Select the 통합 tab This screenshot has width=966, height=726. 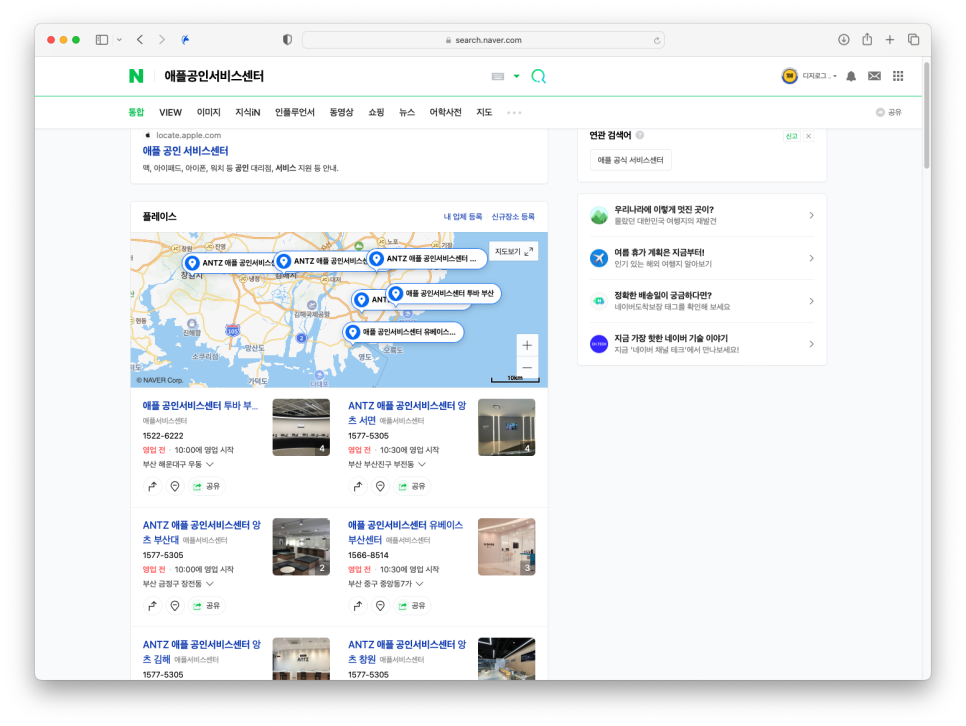[x=136, y=112]
